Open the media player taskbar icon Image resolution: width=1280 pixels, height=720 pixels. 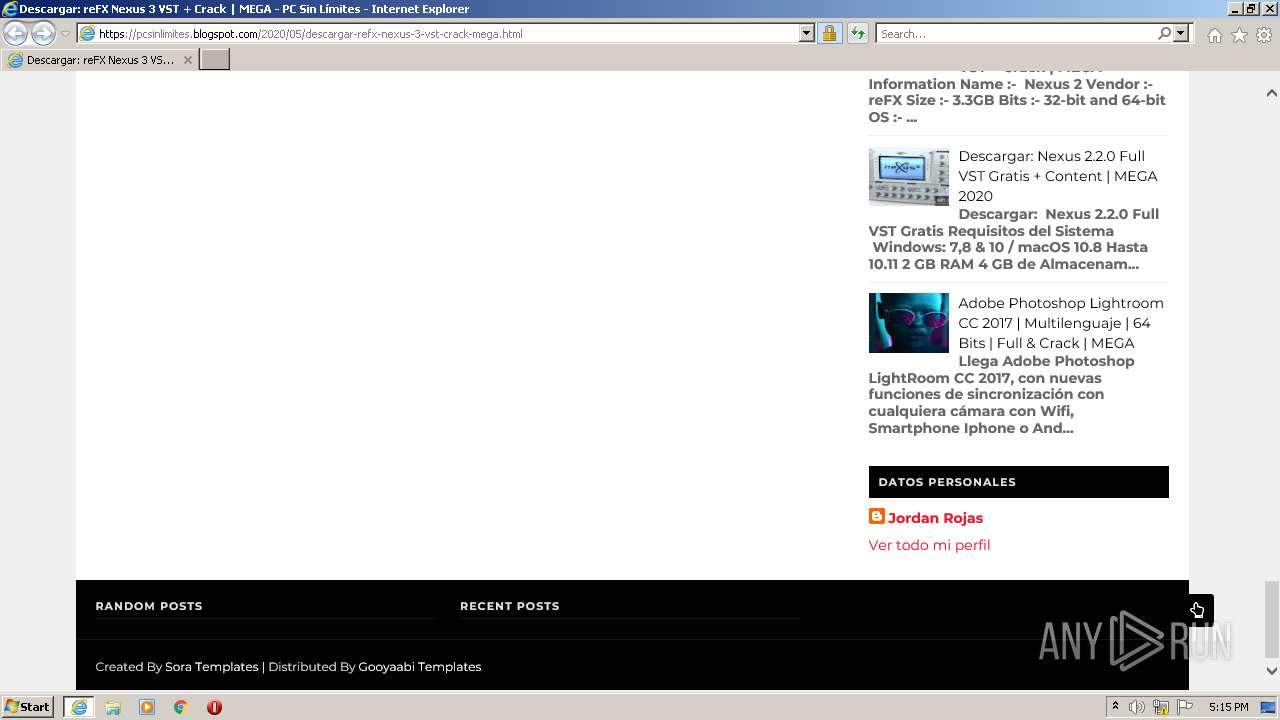(x=147, y=707)
